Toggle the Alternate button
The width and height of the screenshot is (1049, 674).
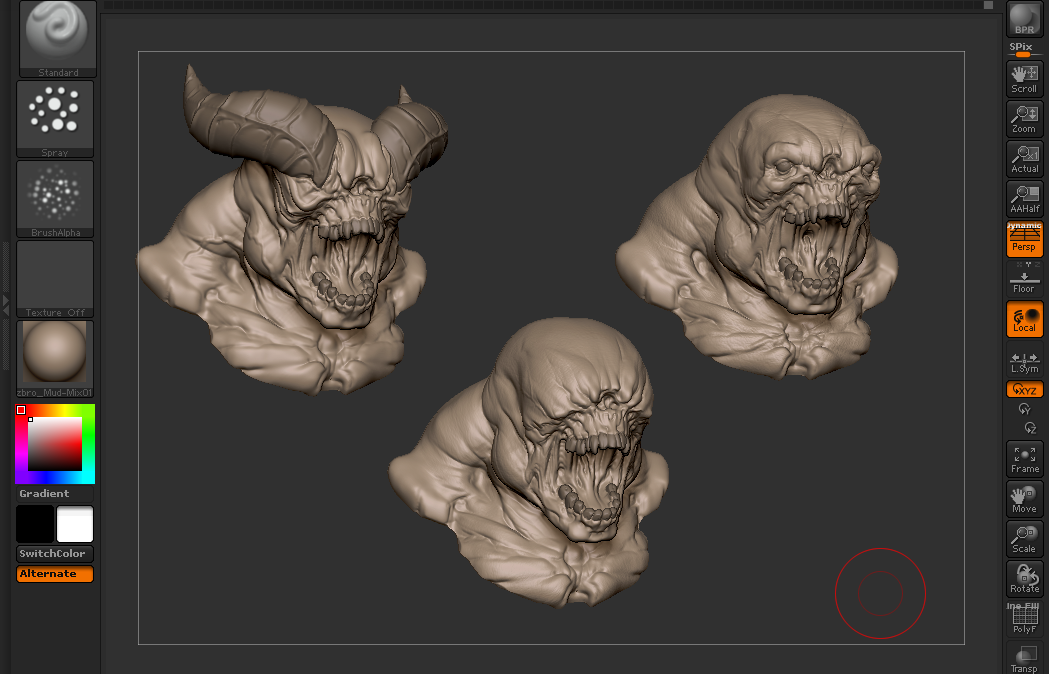55,574
